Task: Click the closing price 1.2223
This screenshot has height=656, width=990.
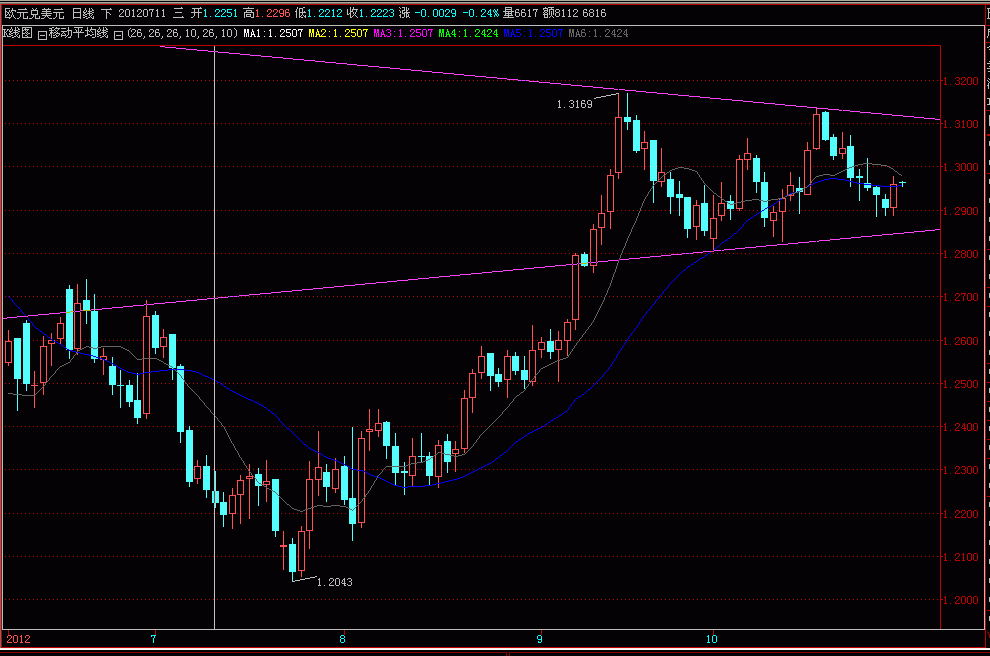Action: click(x=377, y=13)
